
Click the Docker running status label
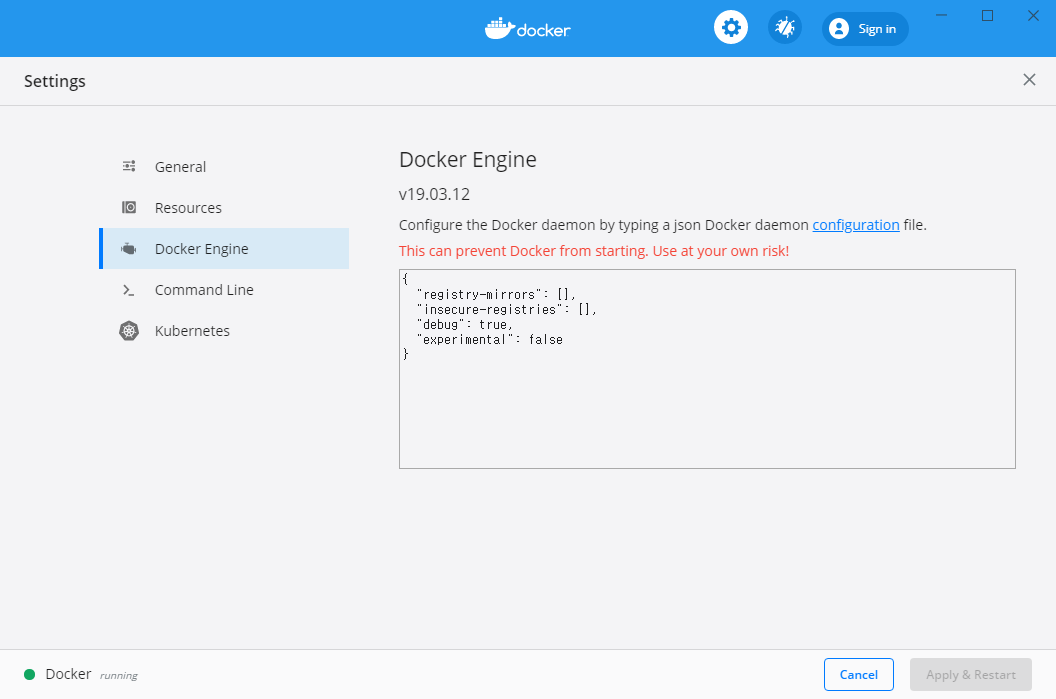(x=92, y=674)
